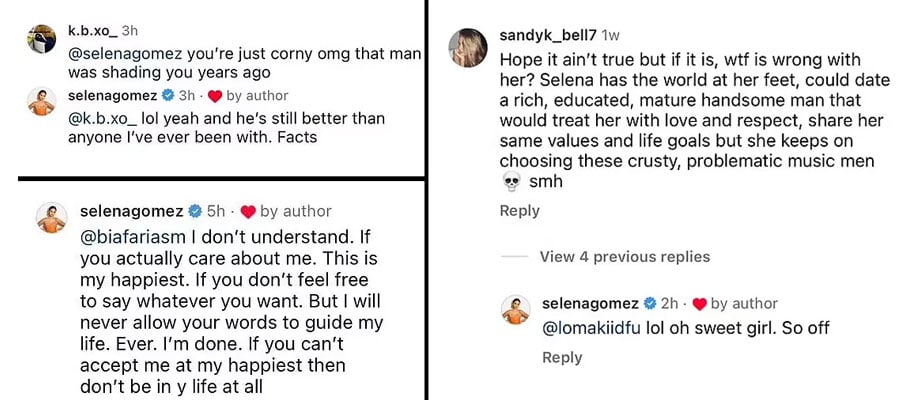Open the sandyk_bell7 username link
900x400 pixels.
547,35
